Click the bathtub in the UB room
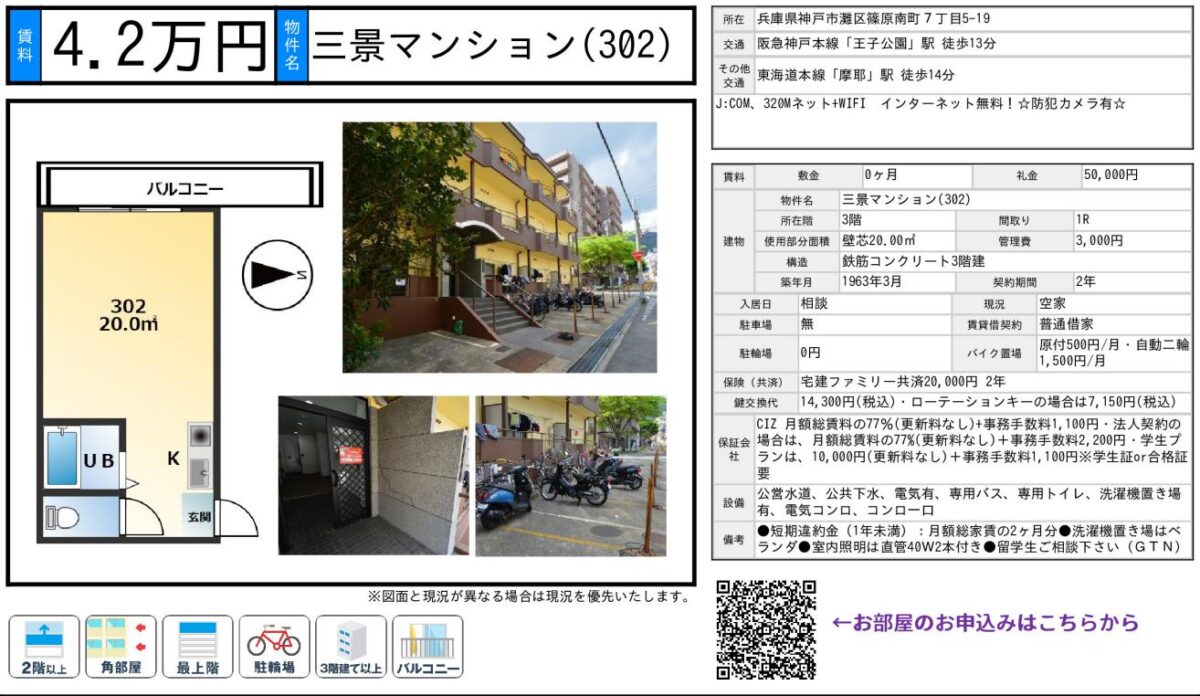Screen dimensions: 1200x696 click(x=61, y=458)
